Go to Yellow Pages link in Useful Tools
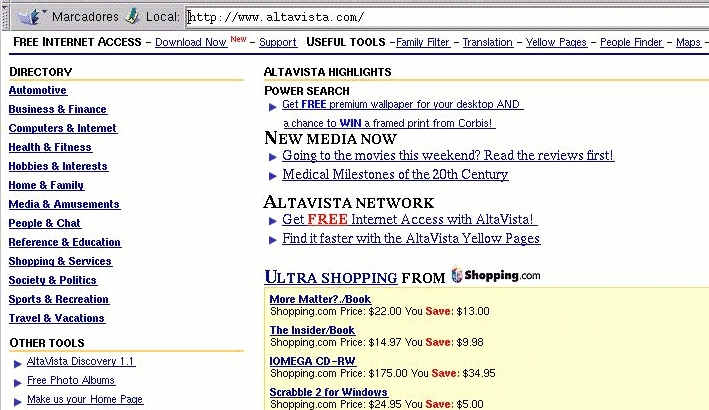The image size is (709, 410). click(556, 42)
